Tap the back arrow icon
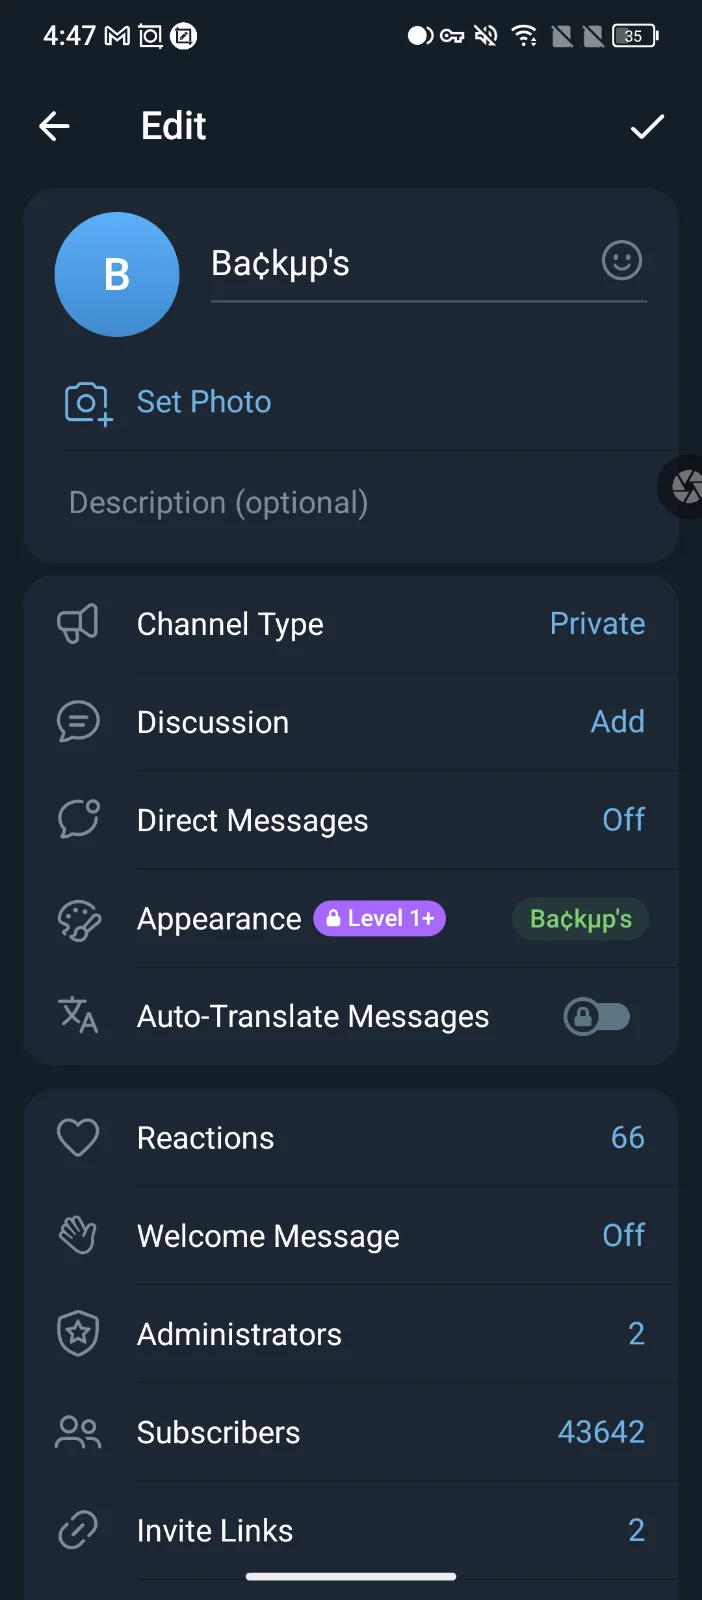 click(x=54, y=126)
